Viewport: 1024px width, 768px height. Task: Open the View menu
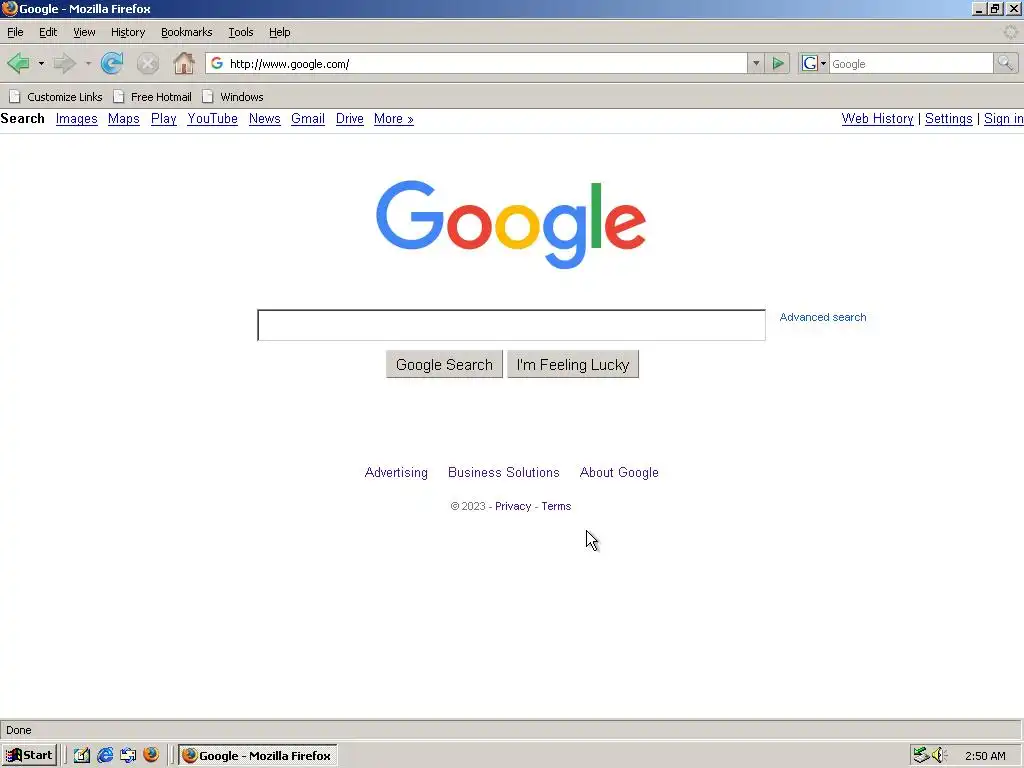pos(84,32)
